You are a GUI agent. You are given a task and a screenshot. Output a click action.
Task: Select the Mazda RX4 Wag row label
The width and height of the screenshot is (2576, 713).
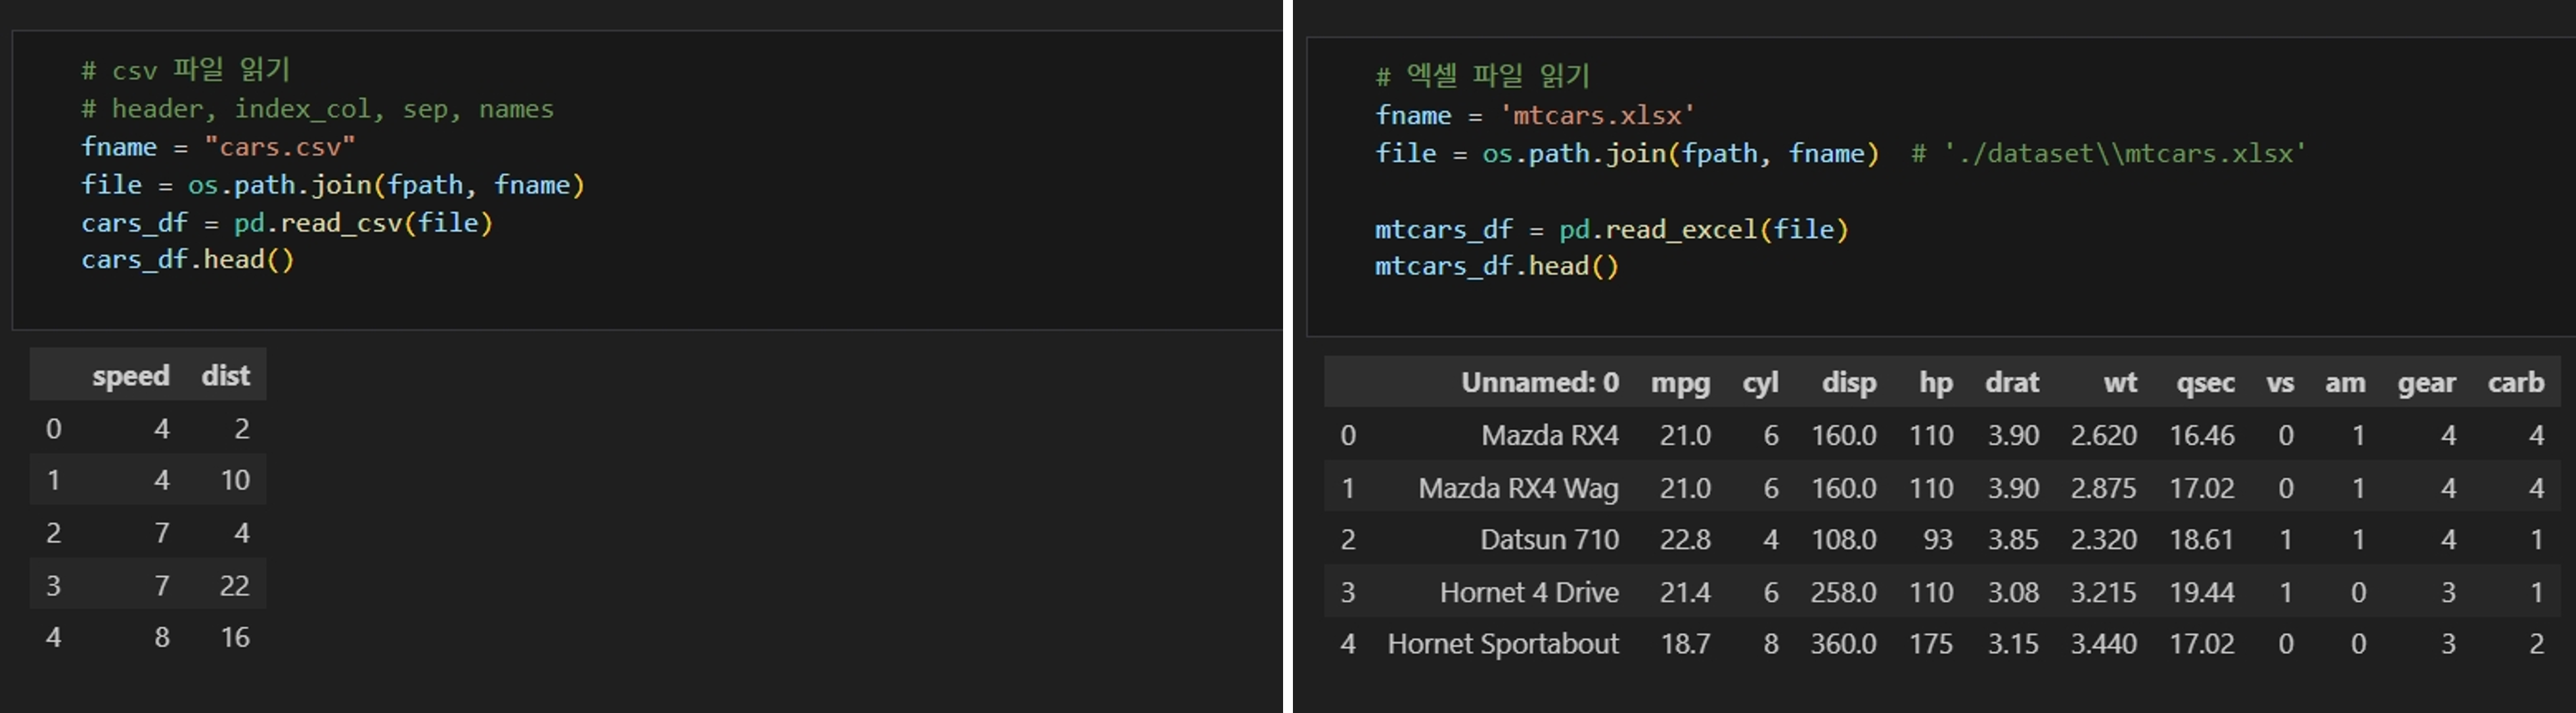pyautogui.click(x=1517, y=488)
